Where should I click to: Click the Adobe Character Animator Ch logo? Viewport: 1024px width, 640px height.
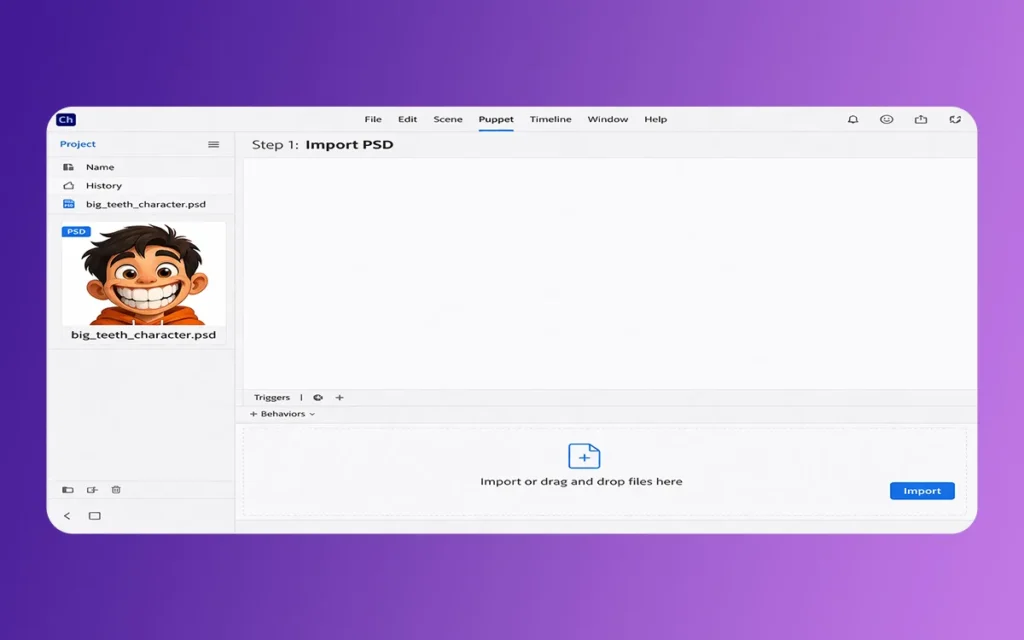click(66, 120)
